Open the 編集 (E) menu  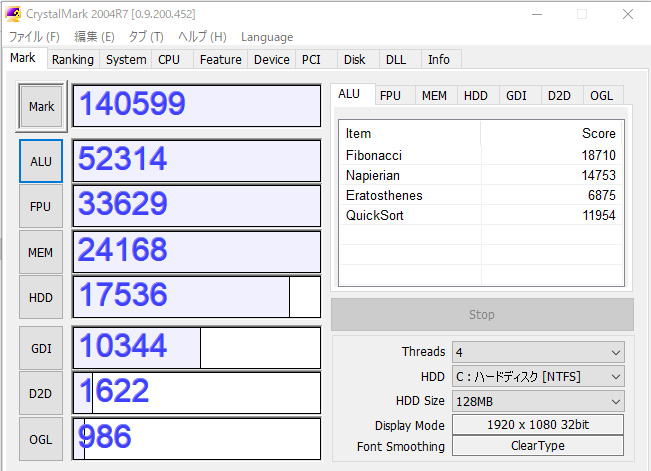[x=94, y=37]
